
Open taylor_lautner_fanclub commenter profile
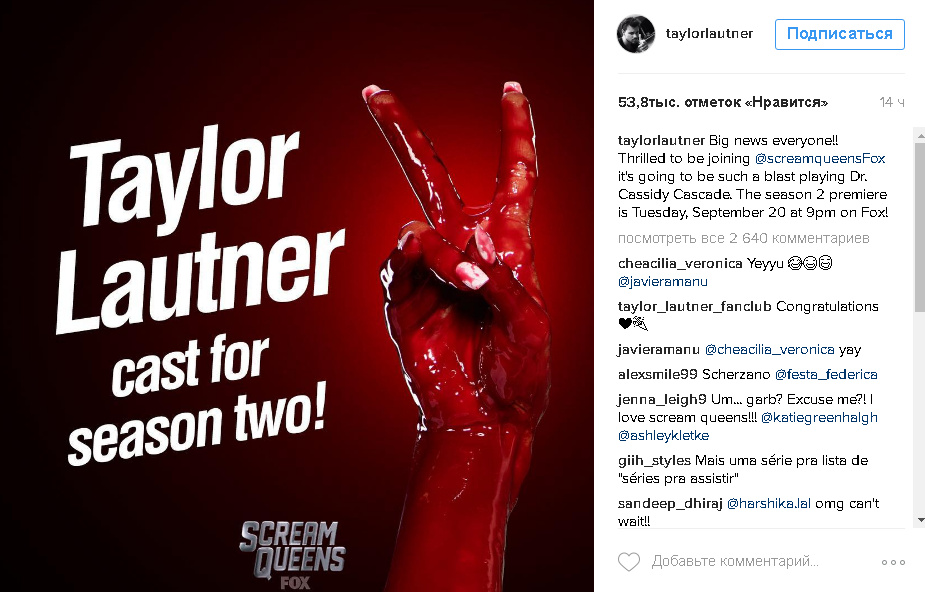click(x=694, y=307)
